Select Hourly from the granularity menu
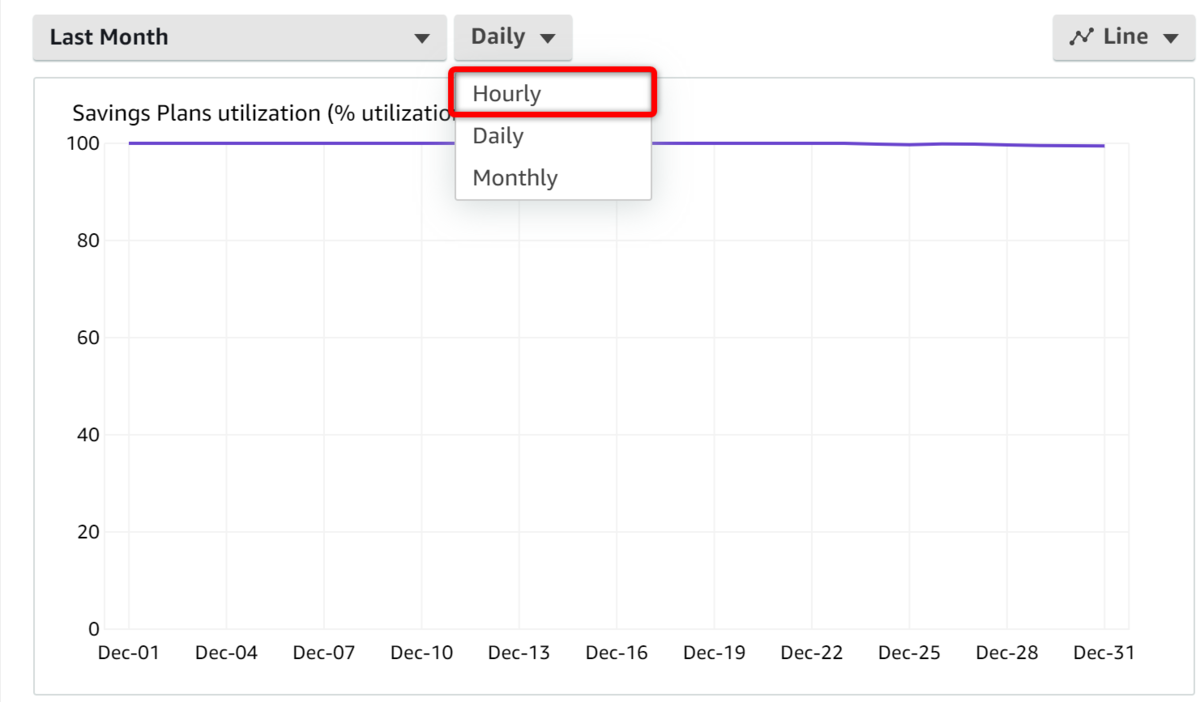Image resolution: width=1200 pixels, height=702 pixels. [x=553, y=94]
